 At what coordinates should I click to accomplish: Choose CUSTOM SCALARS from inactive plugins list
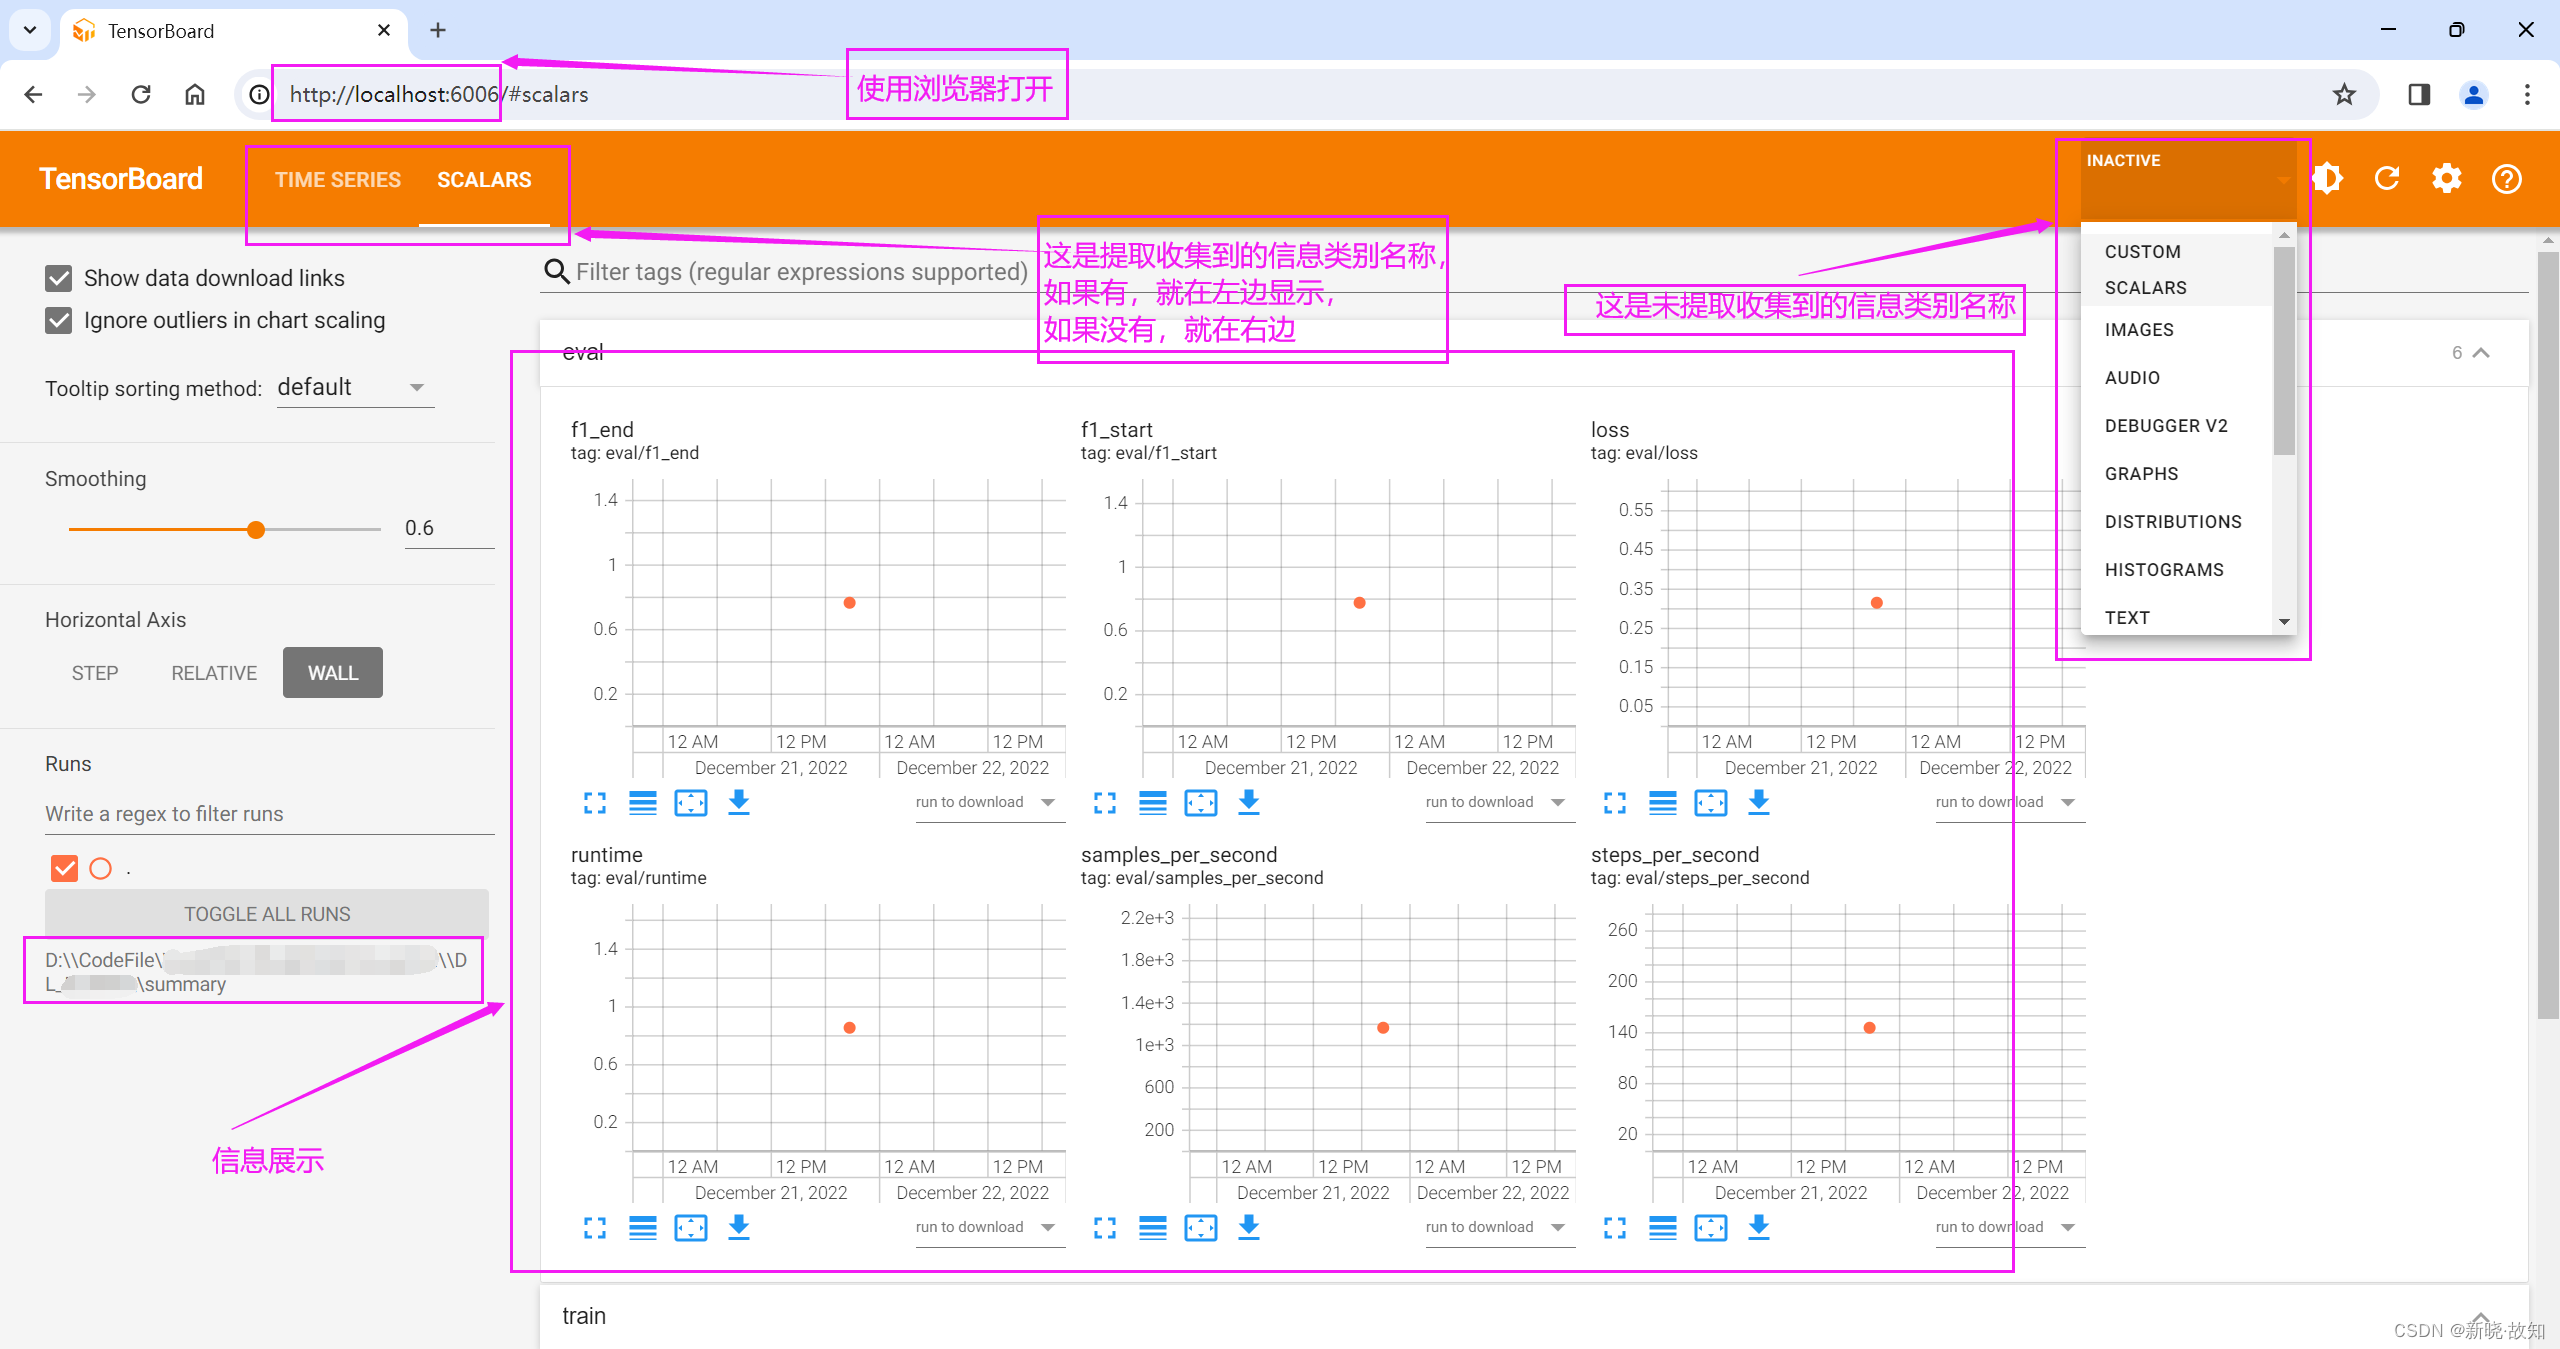pyautogui.click(x=2176, y=270)
